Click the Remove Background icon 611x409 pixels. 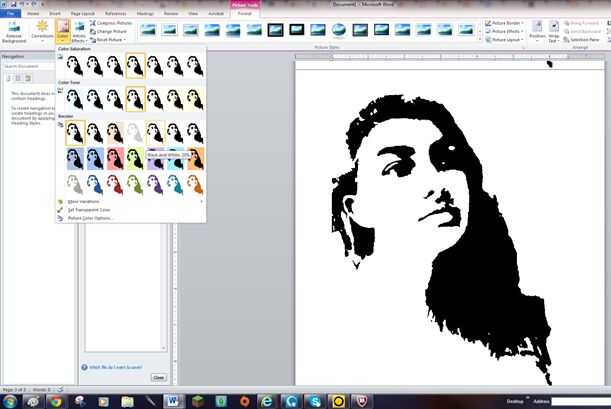(x=14, y=28)
